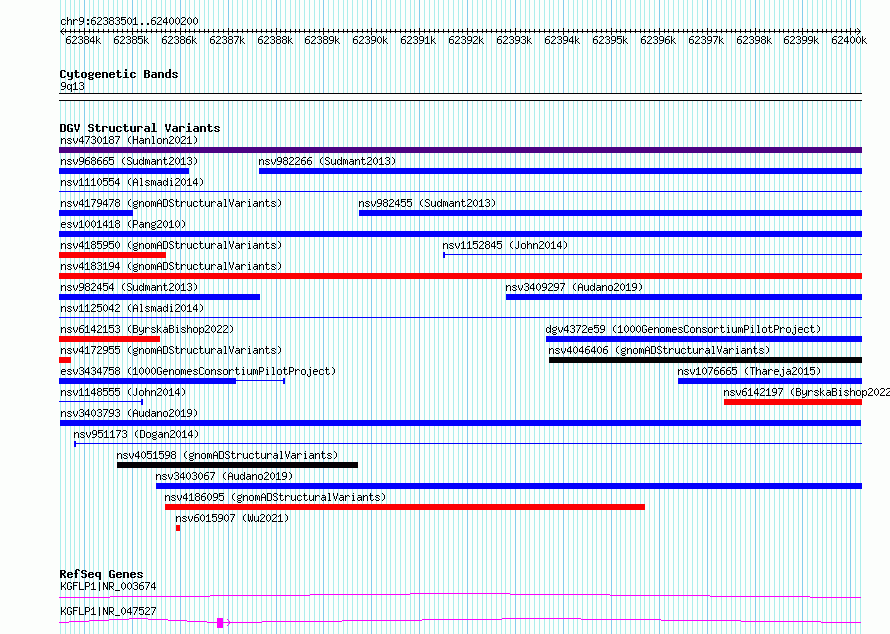Select nsv4179478 (gnomADStructuralVariants) label
Image resolution: width=890 pixels, height=634 pixels.
coord(171,203)
